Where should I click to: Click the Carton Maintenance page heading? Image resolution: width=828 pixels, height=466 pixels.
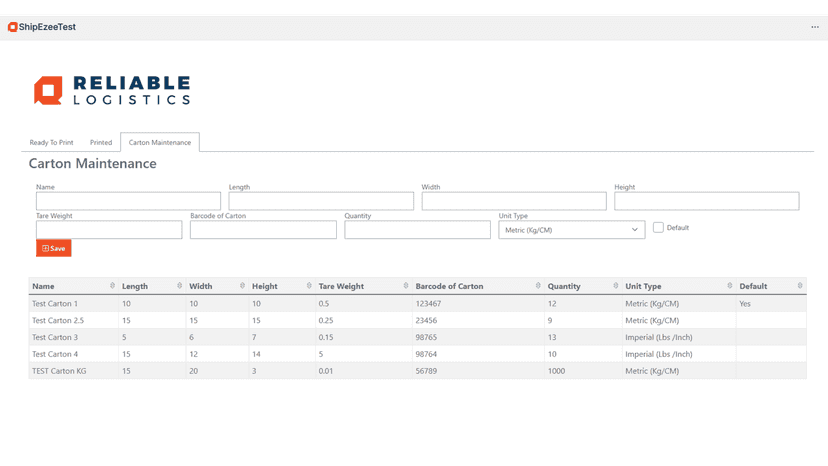pos(92,164)
